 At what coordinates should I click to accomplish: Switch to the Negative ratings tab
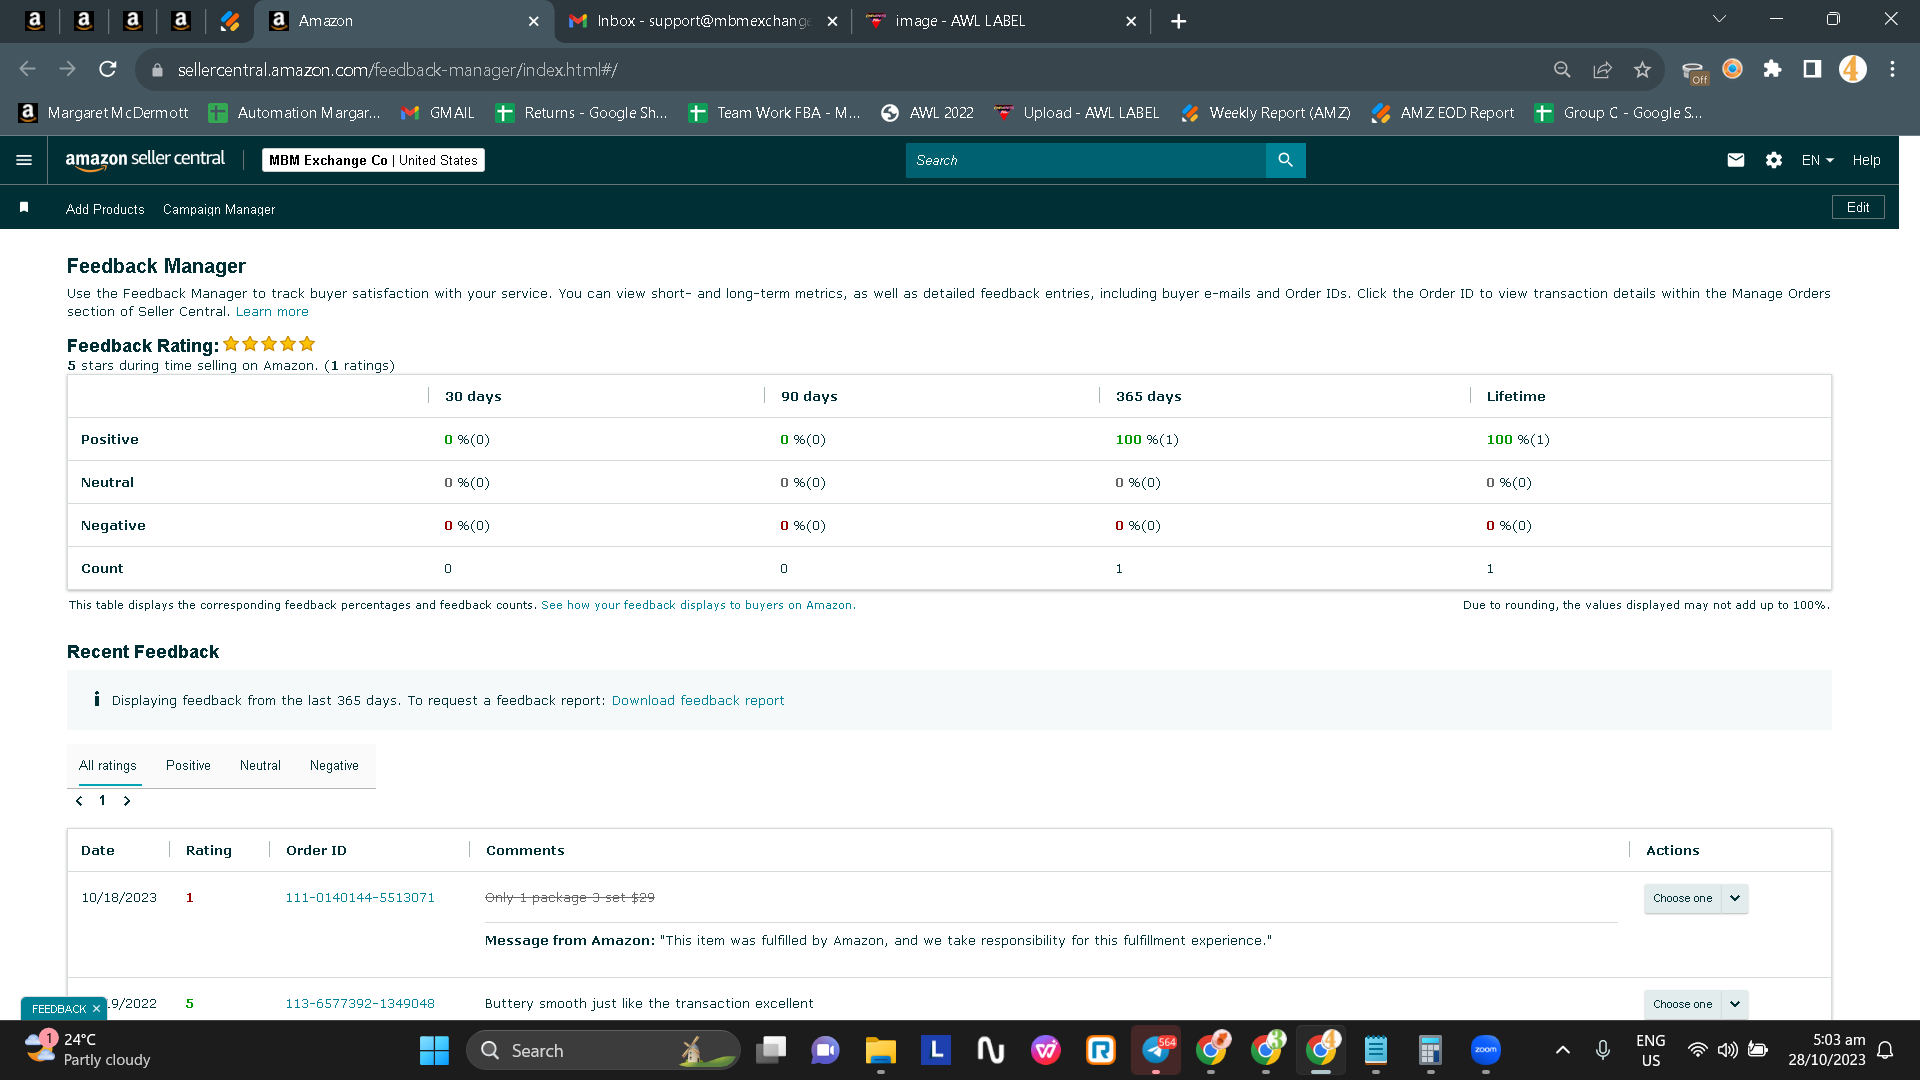(x=334, y=766)
